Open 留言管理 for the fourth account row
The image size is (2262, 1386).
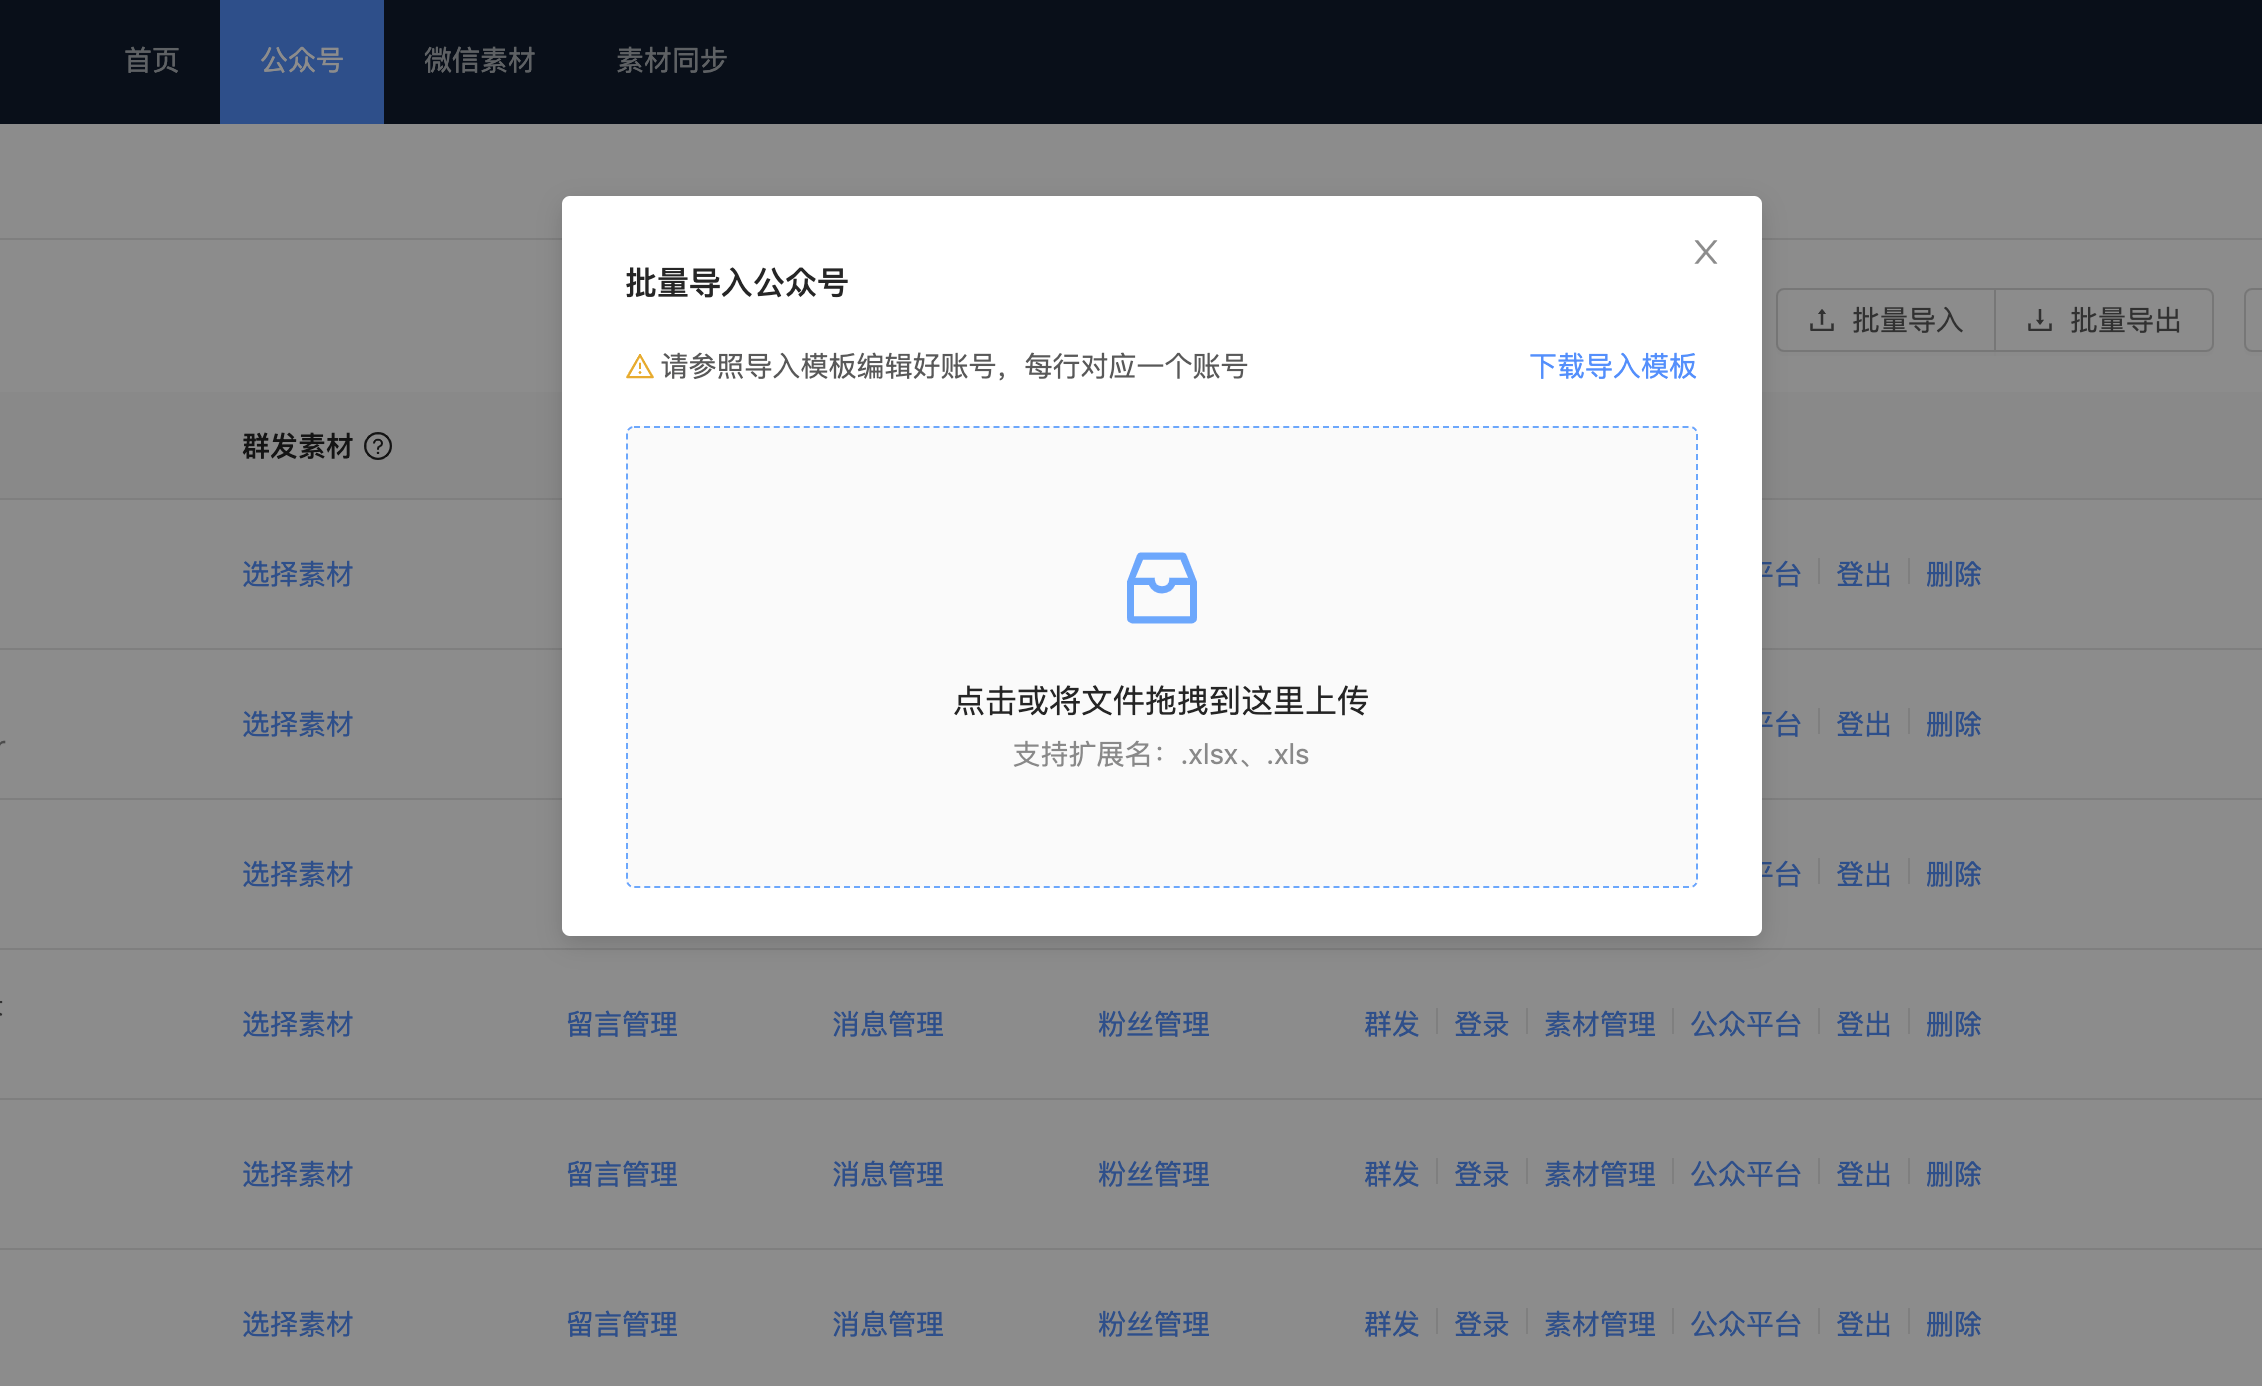621,1023
